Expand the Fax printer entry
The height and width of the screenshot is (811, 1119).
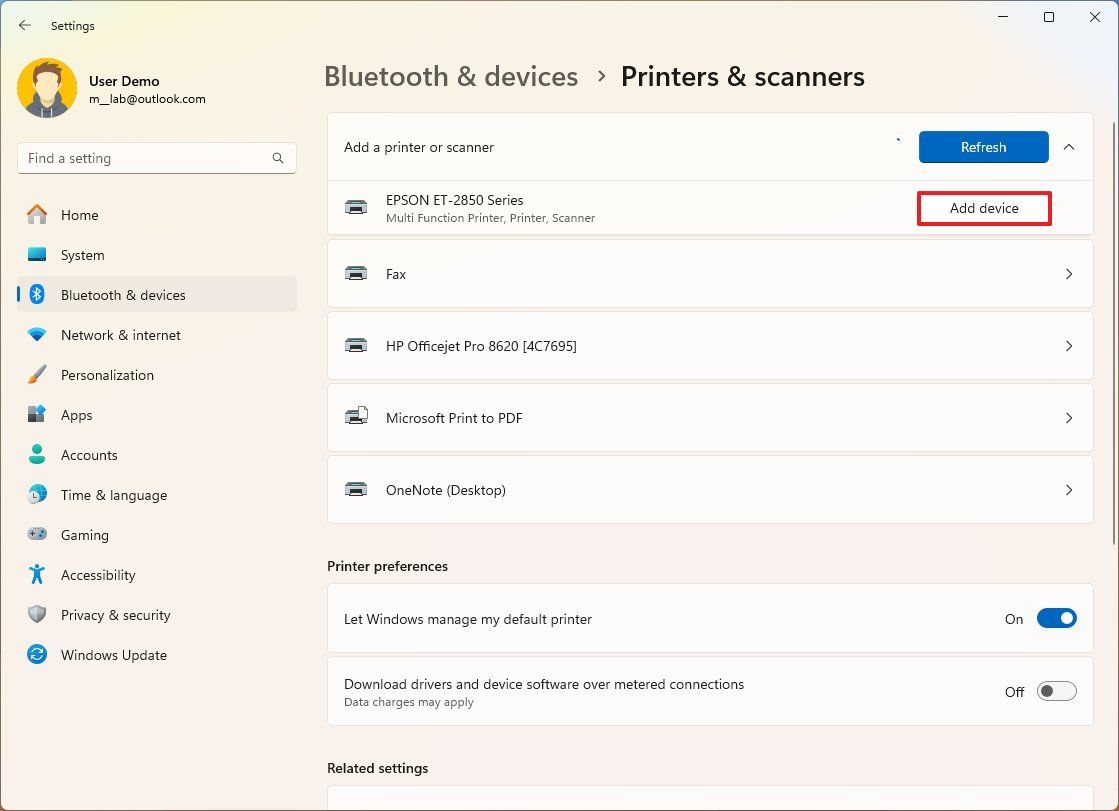[1069, 274]
